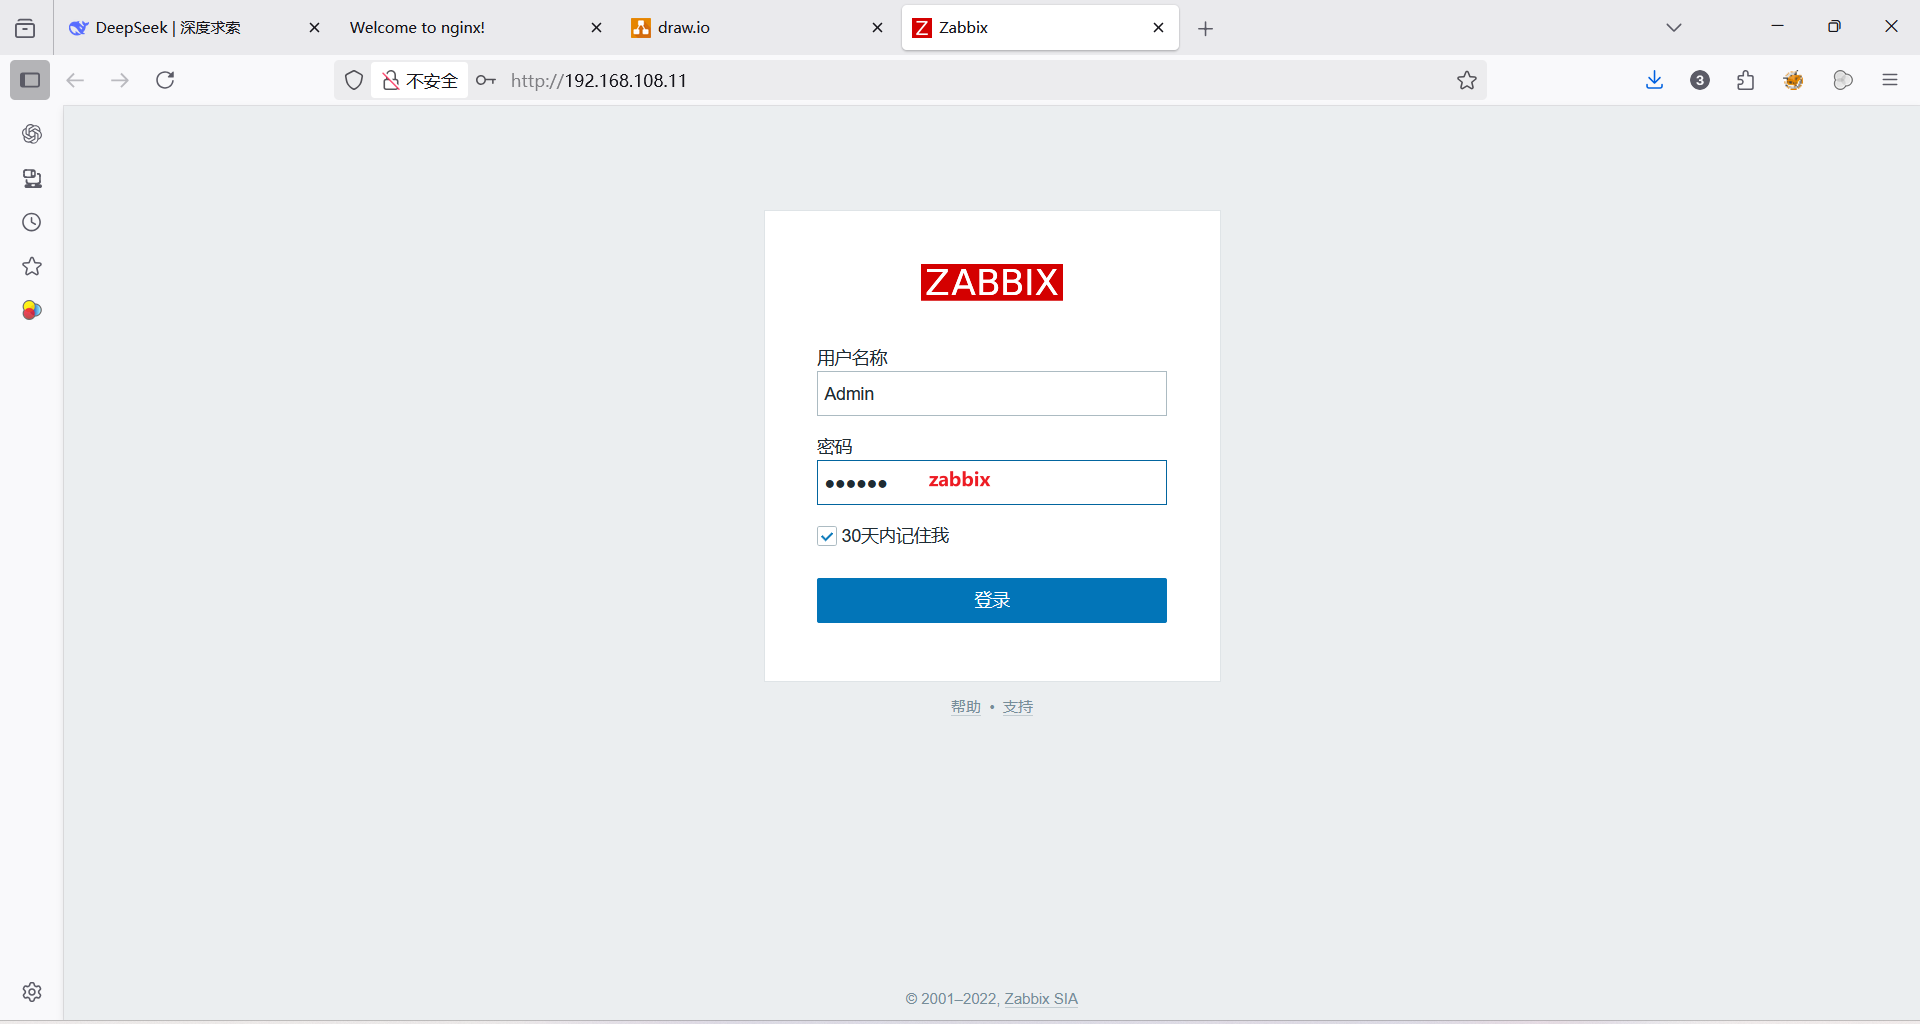
Task: Open the application hamburger menu
Action: click(1890, 80)
